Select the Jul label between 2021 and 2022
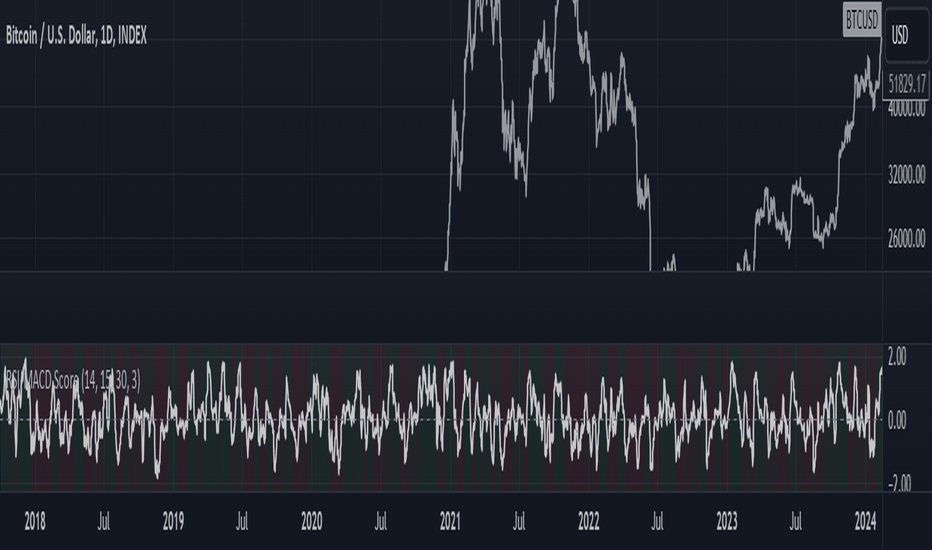 click(x=518, y=522)
